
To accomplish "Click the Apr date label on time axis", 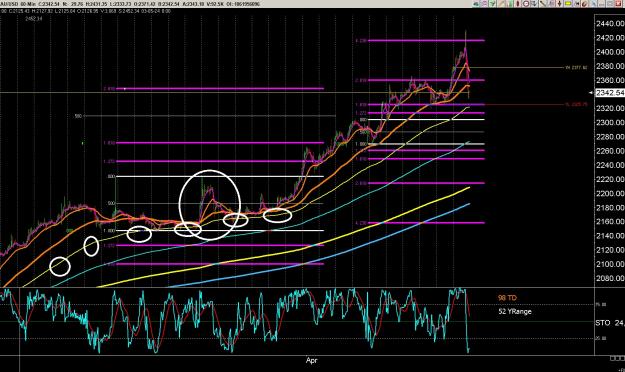I will pos(312,360).
